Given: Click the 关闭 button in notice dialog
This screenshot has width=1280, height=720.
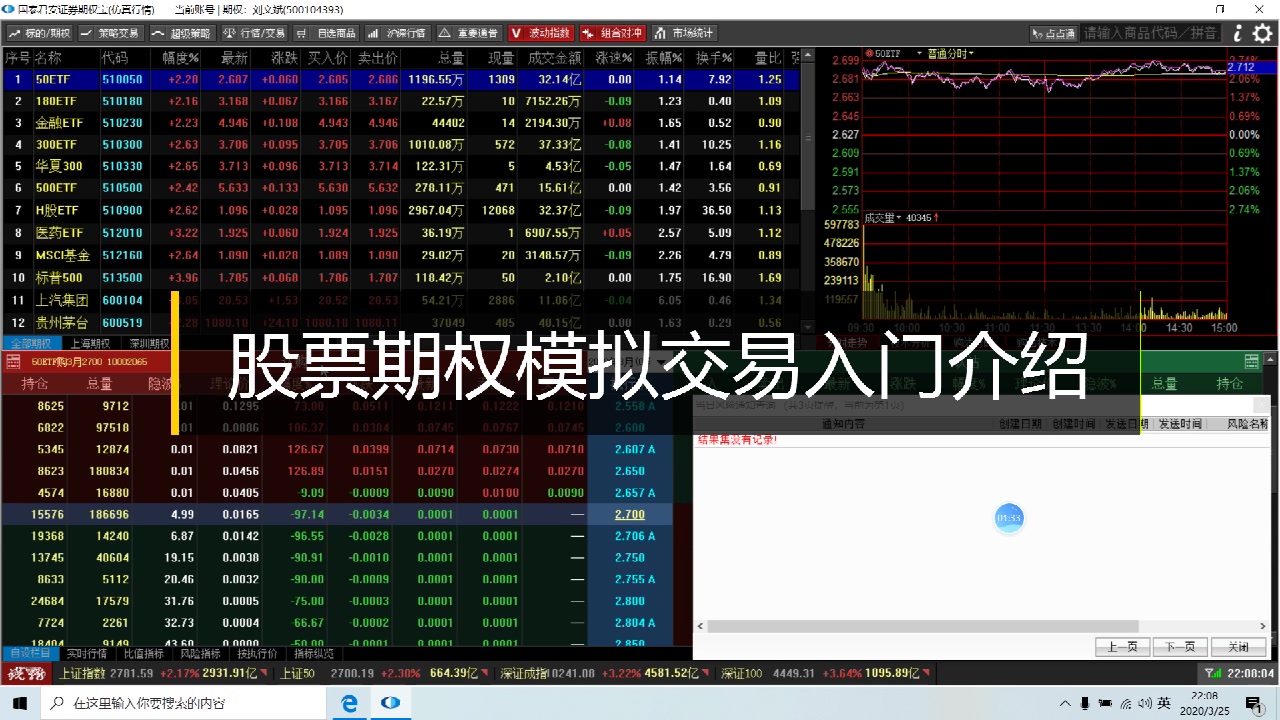Looking at the screenshot, I should coord(1238,647).
